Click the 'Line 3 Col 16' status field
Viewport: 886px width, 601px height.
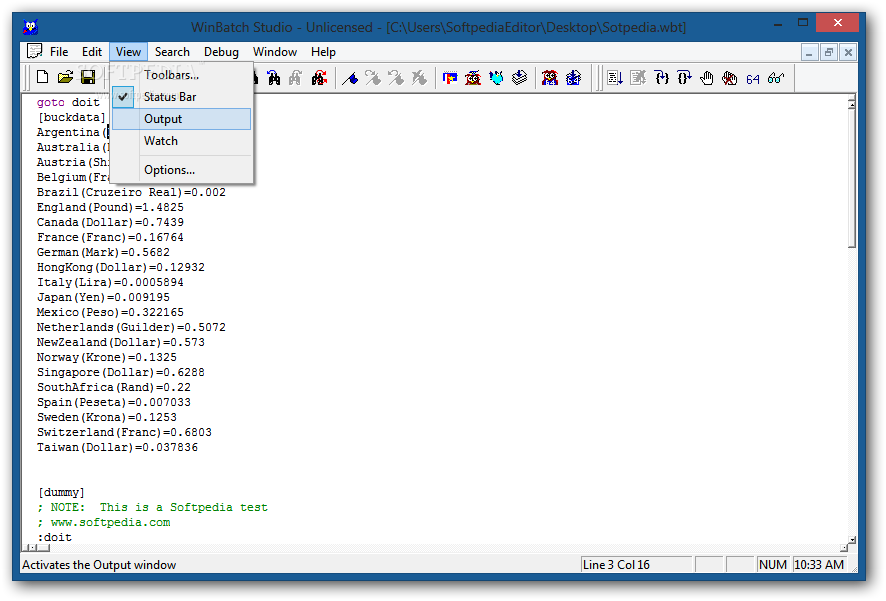tap(636, 564)
